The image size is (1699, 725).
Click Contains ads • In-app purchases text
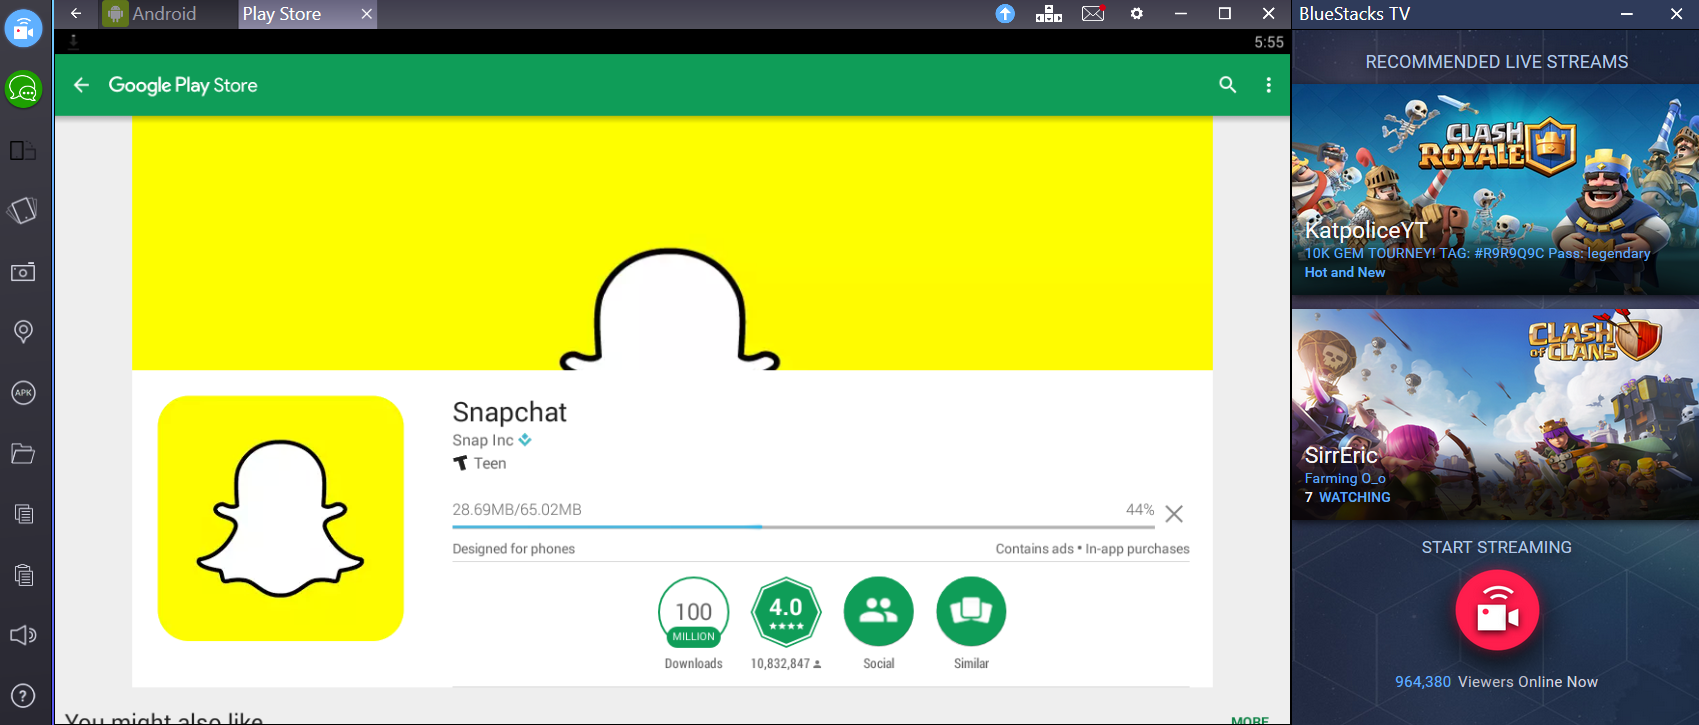tap(1092, 549)
